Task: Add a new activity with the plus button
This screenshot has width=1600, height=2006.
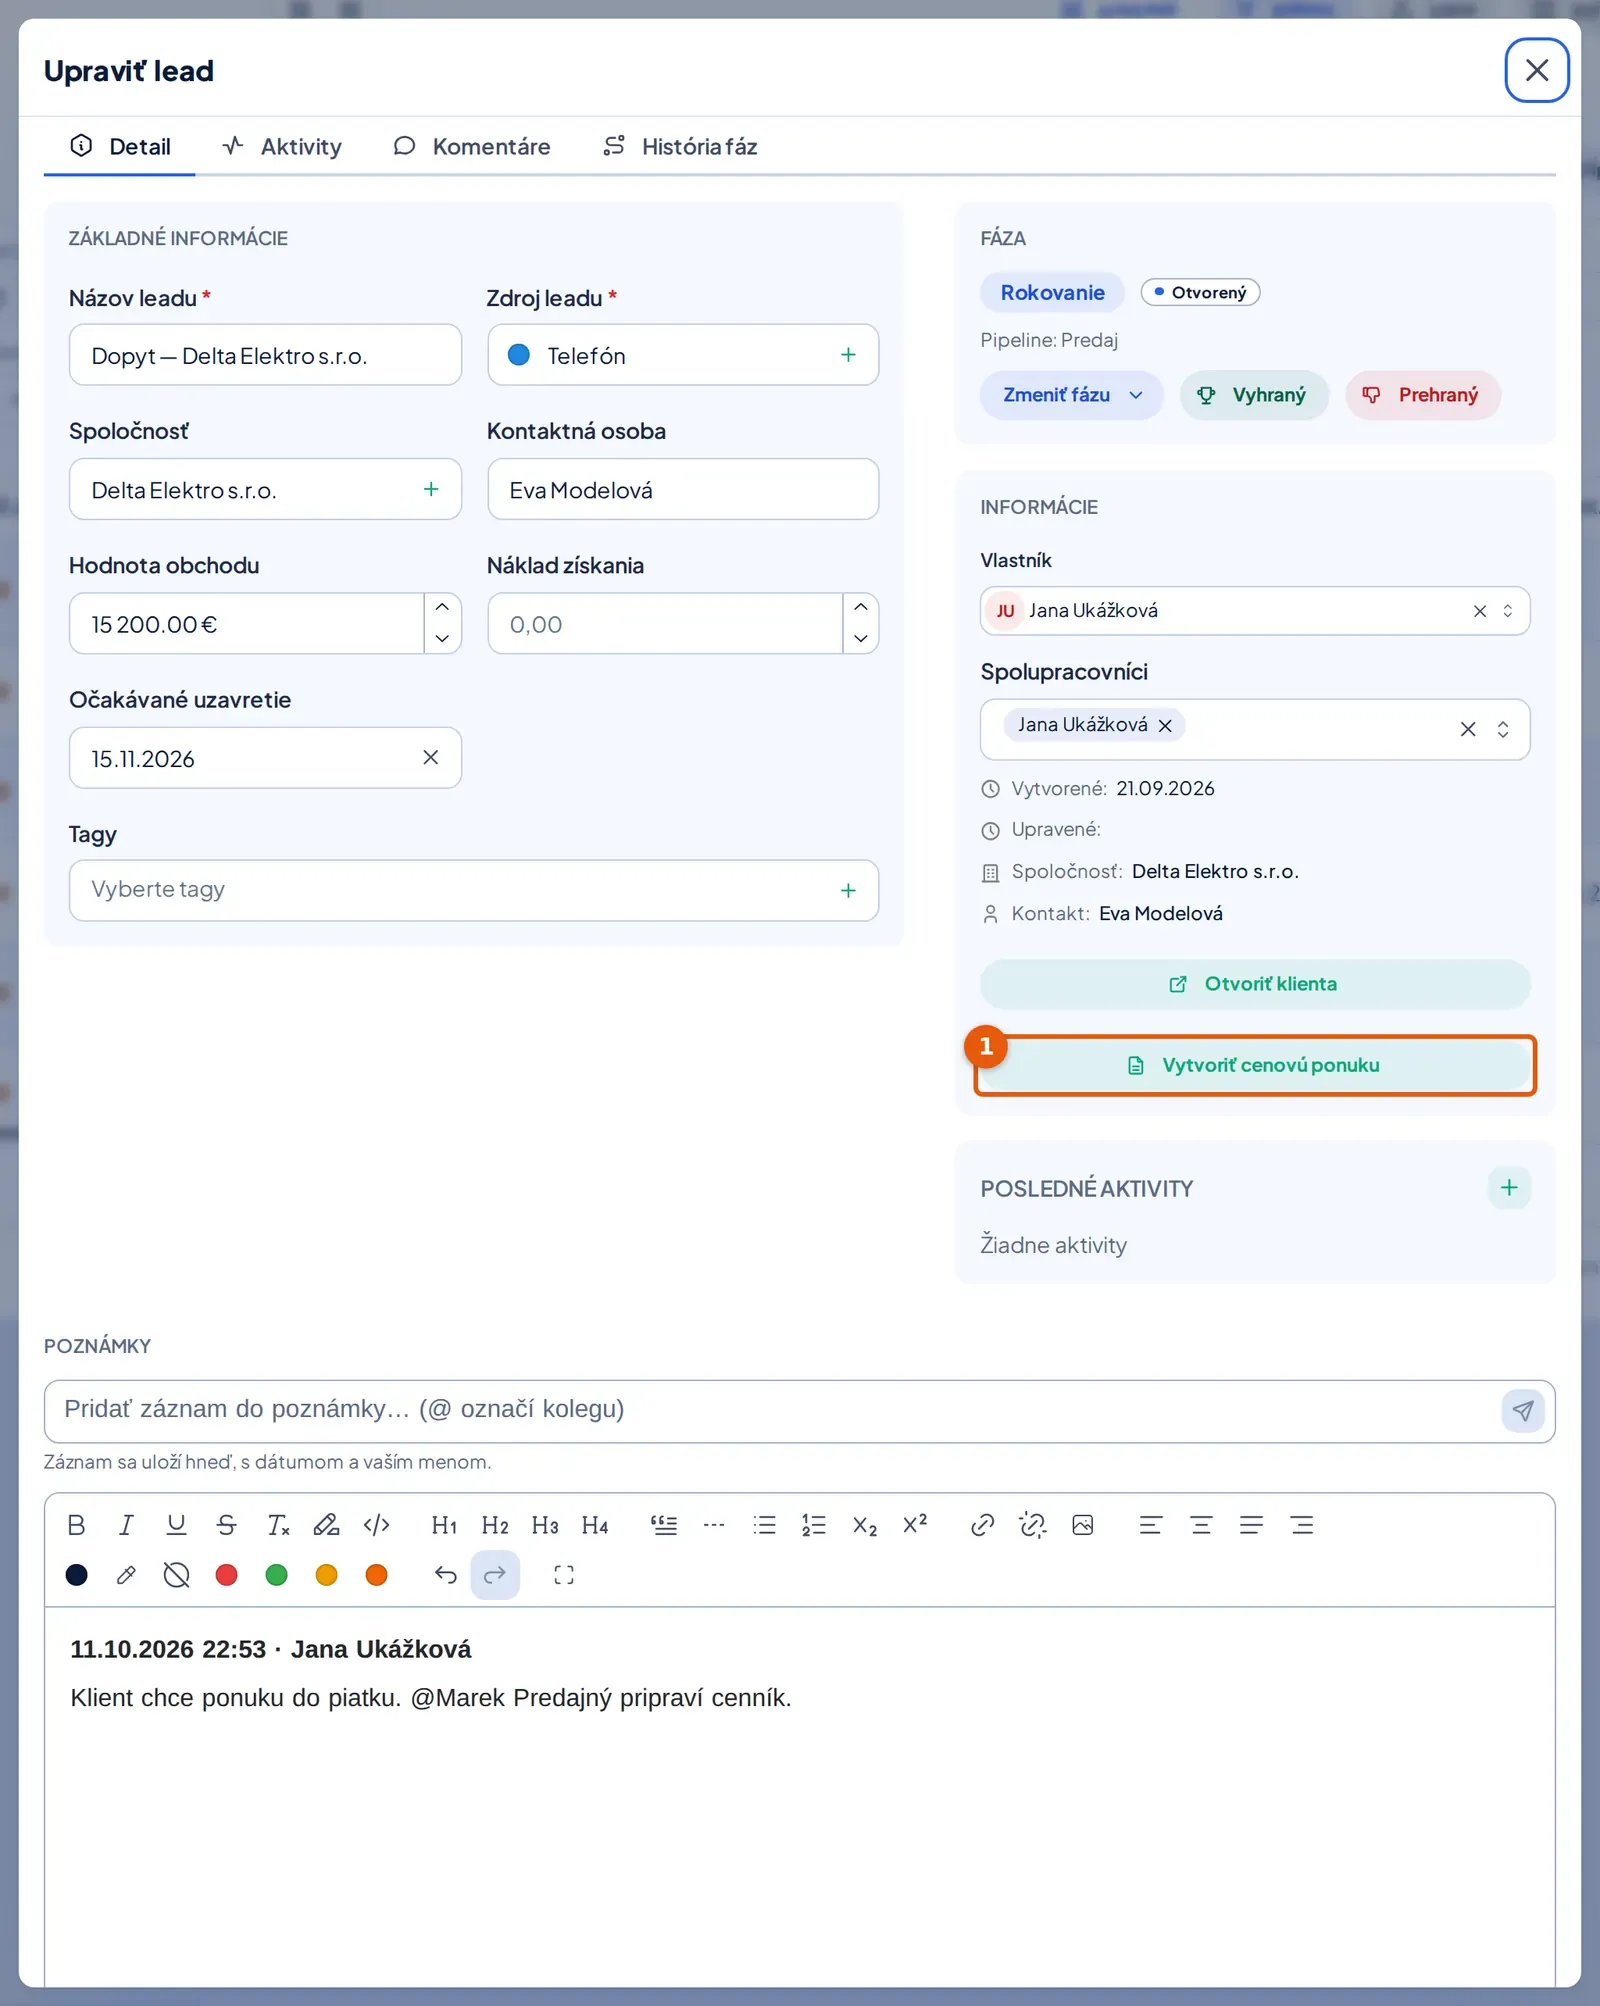Action: pos(1509,1187)
